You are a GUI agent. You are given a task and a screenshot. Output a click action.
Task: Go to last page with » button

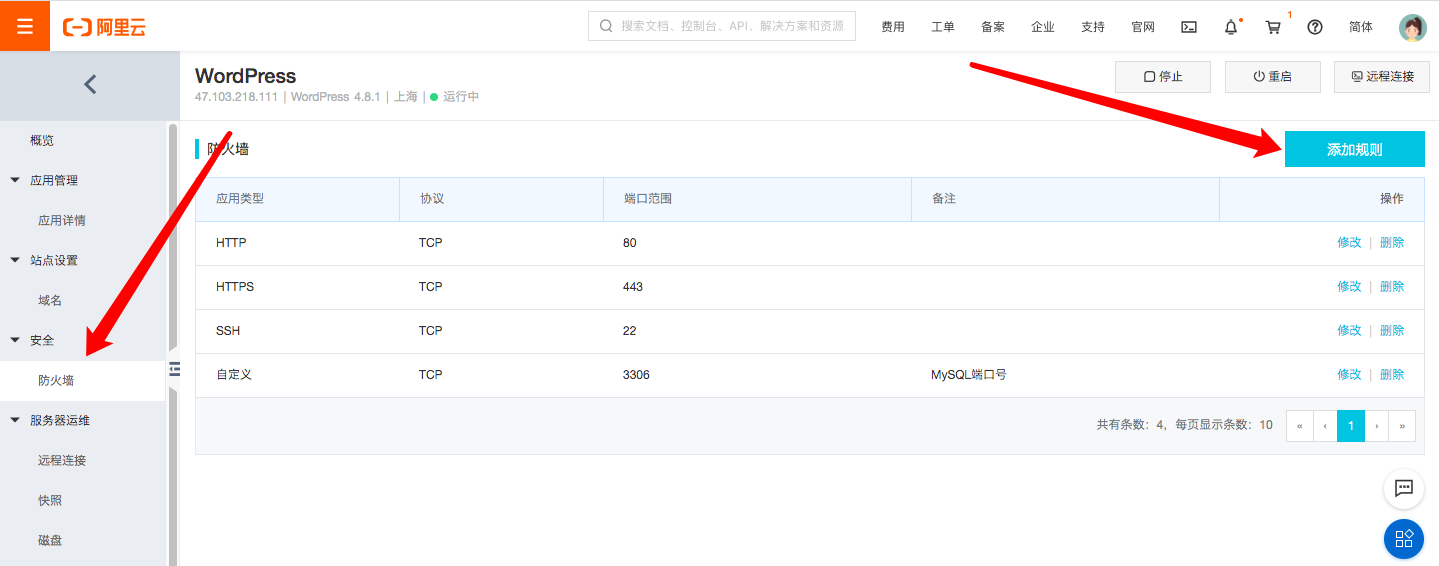click(1403, 425)
